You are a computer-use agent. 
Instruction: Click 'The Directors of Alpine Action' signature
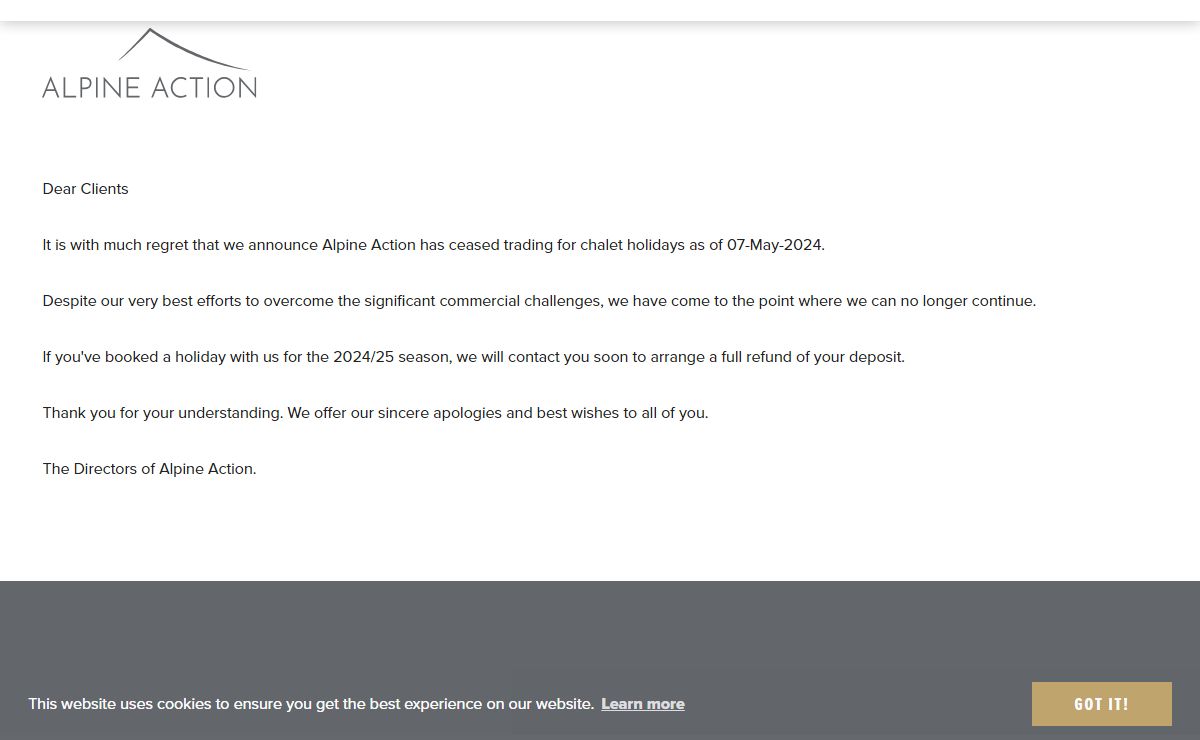pyautogui.click(x=149, y=469)
